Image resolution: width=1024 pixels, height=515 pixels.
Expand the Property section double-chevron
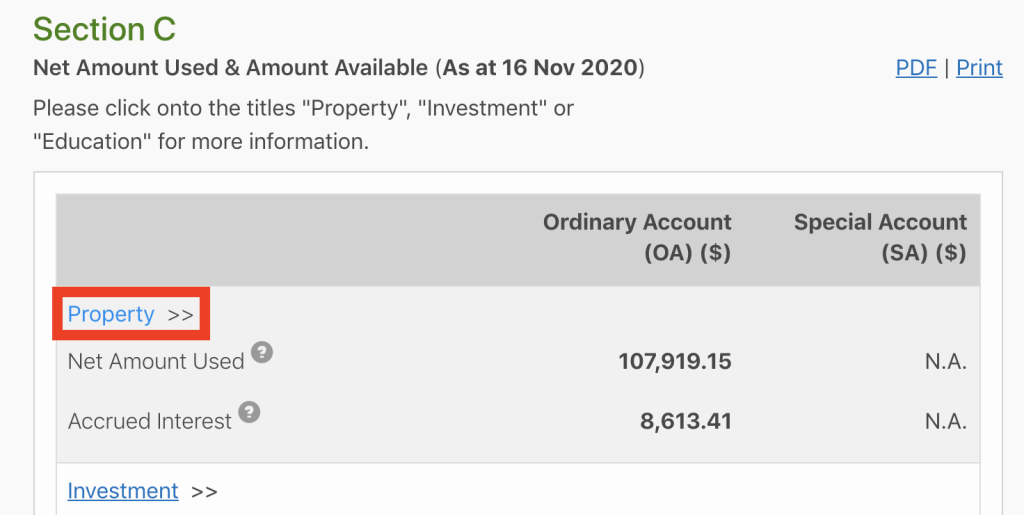click(181, 315)
